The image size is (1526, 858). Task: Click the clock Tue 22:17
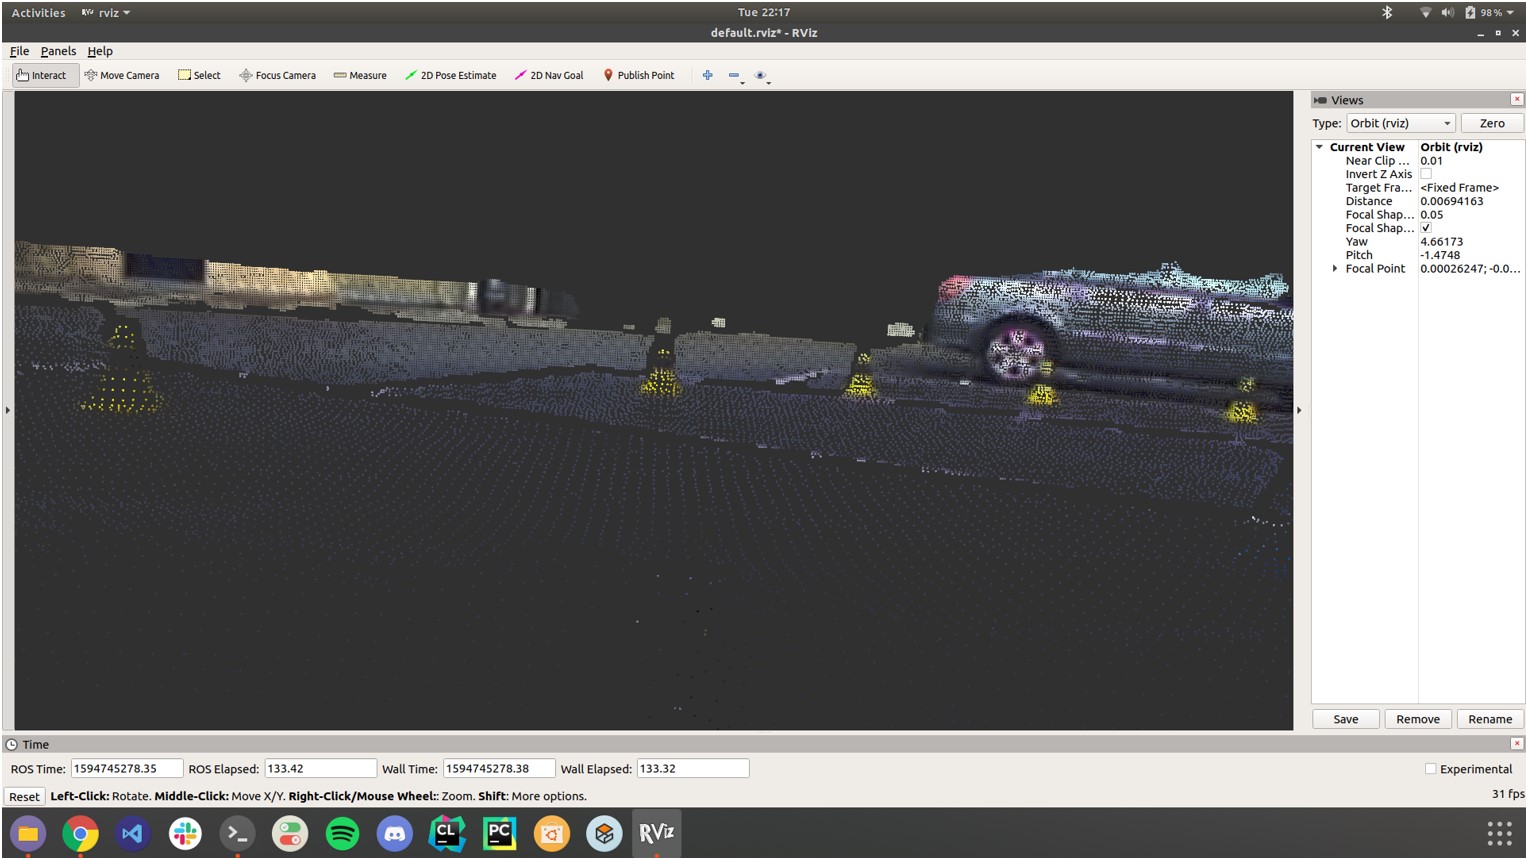764,13
